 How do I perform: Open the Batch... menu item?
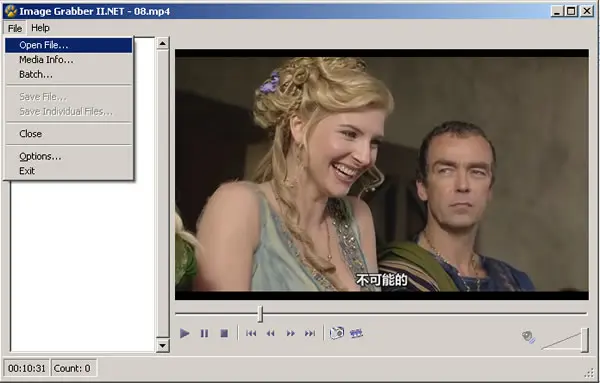tap(69, 74)
